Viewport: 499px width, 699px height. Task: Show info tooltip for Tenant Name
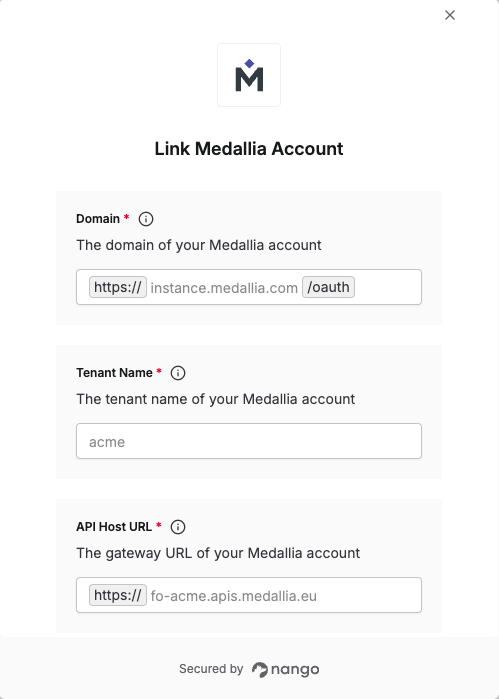pos(178,373)
